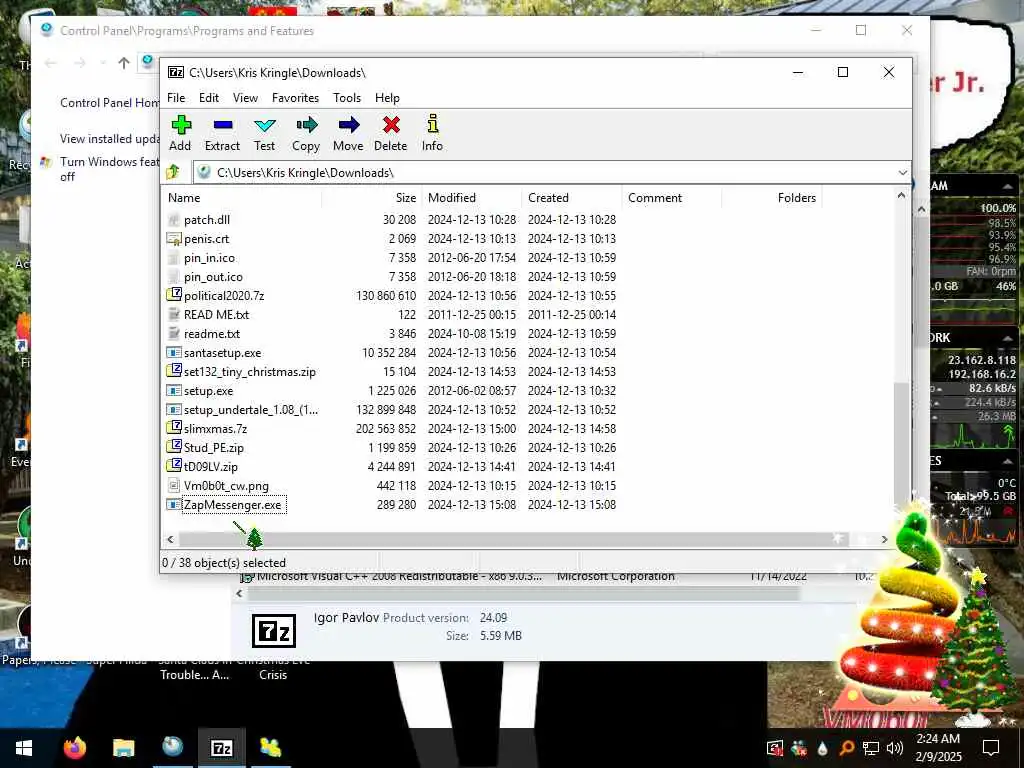Viewport: 1024px width, 768px height.
Task: Click the network tray icon
Action: (x=871, y=748)
